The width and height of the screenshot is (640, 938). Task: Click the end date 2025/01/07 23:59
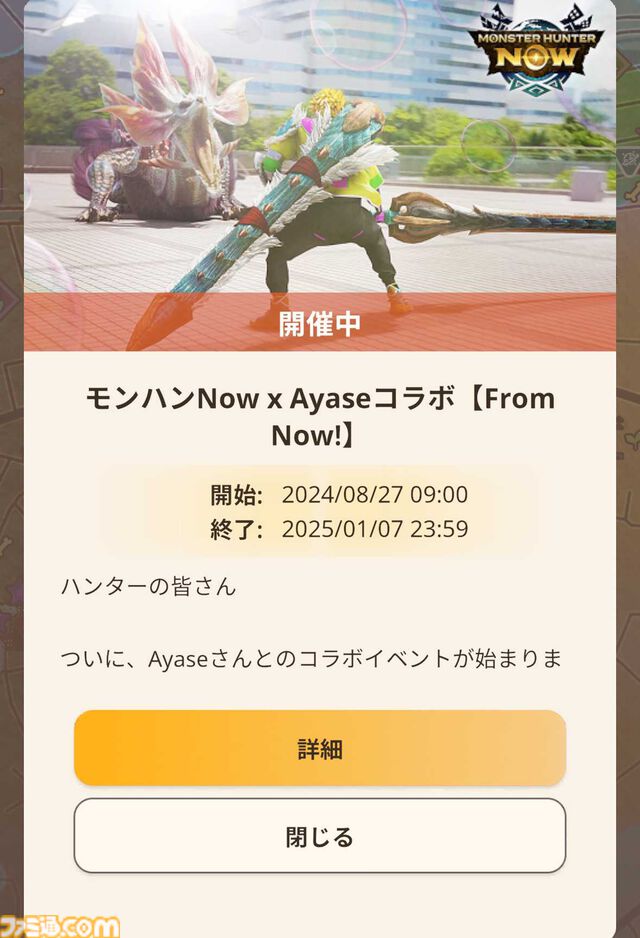coord(374,529)
